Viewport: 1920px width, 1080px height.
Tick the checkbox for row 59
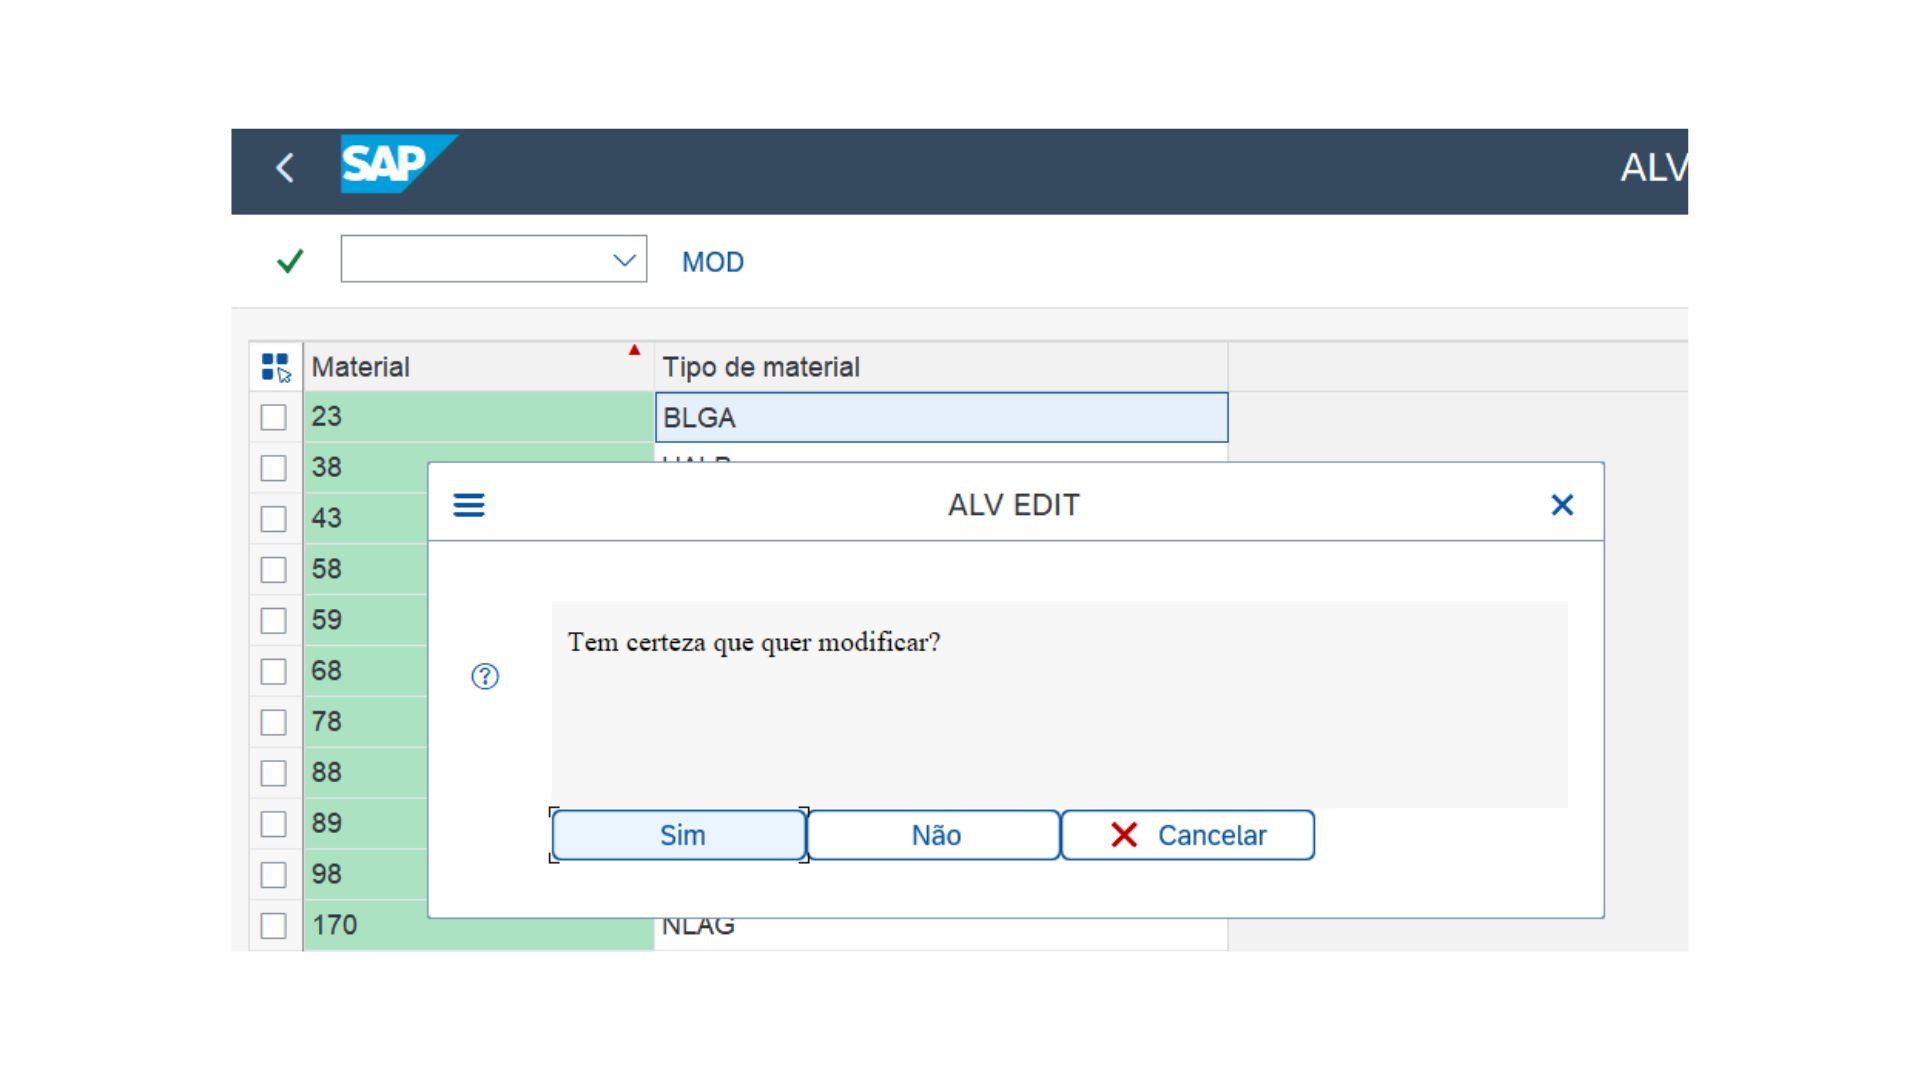[x=273, y=621]
